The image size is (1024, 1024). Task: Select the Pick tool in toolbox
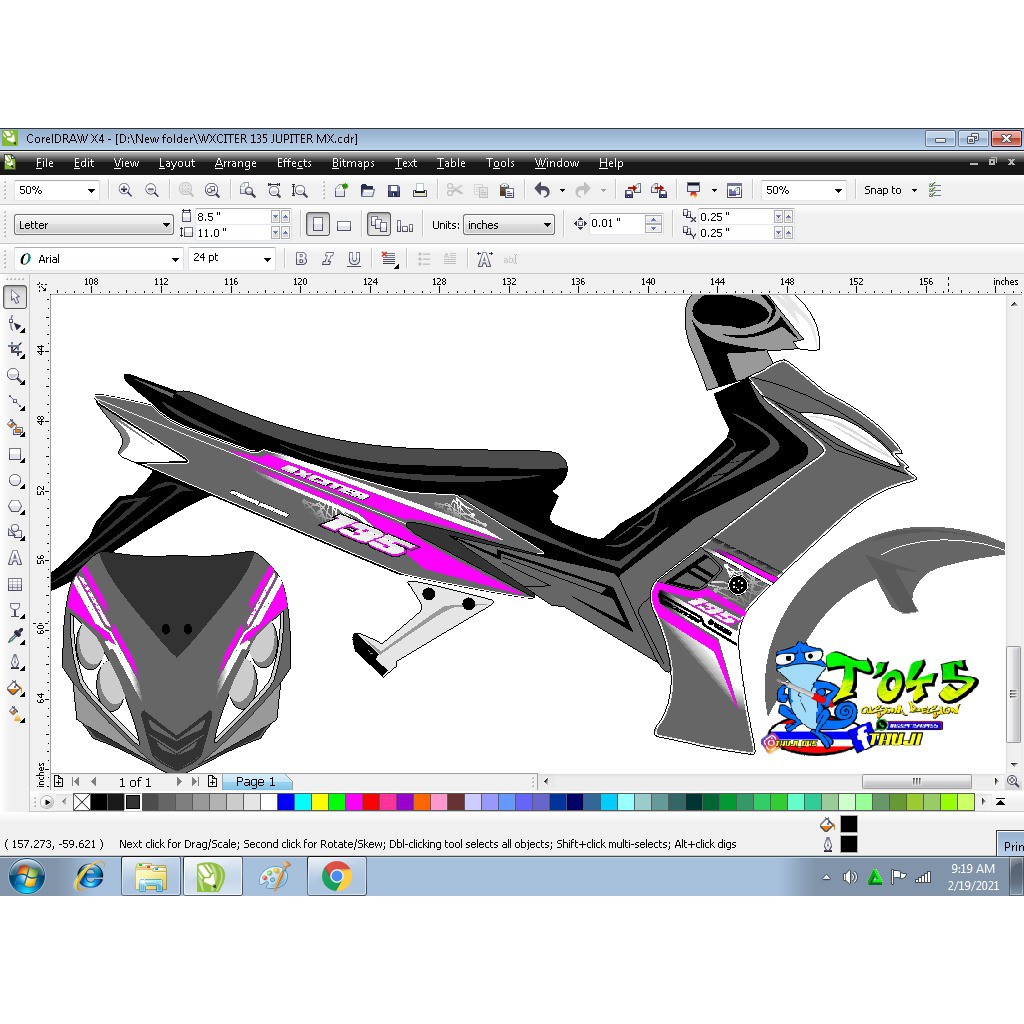(16, 297)
